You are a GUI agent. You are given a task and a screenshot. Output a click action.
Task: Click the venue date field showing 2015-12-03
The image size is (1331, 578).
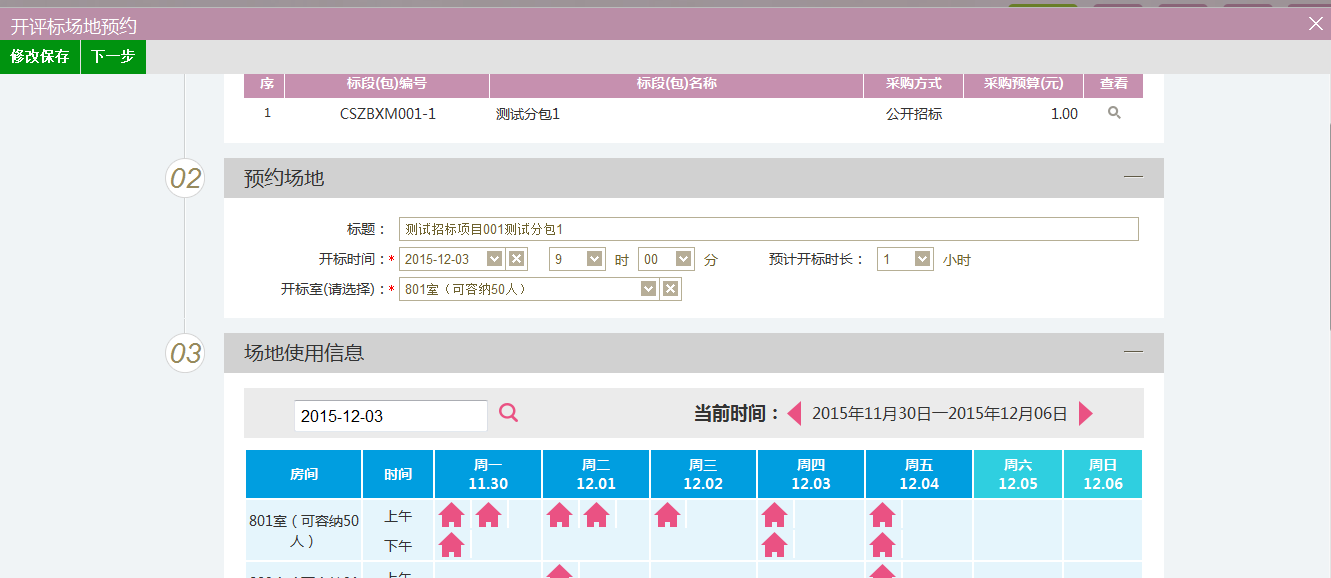pos(390,416)
